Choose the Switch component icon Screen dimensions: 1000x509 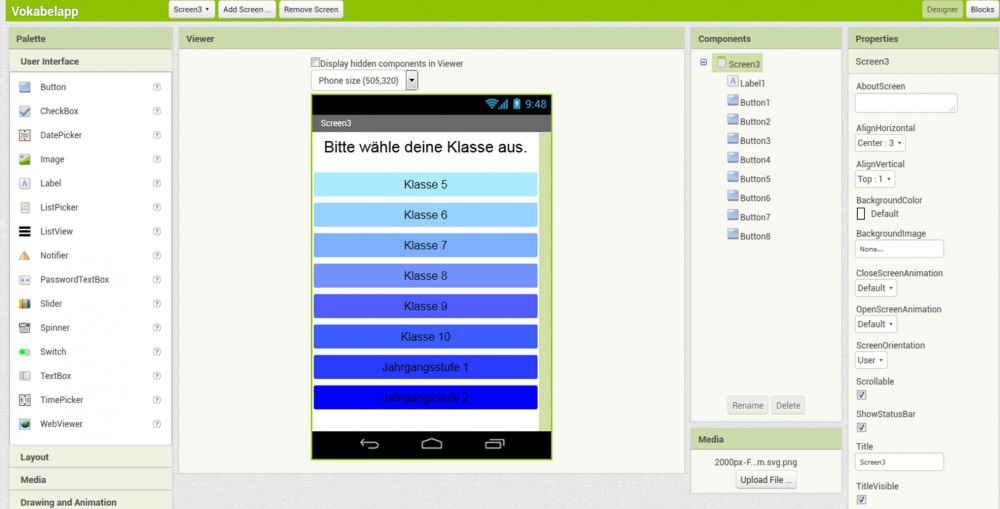tap(25, 352)
